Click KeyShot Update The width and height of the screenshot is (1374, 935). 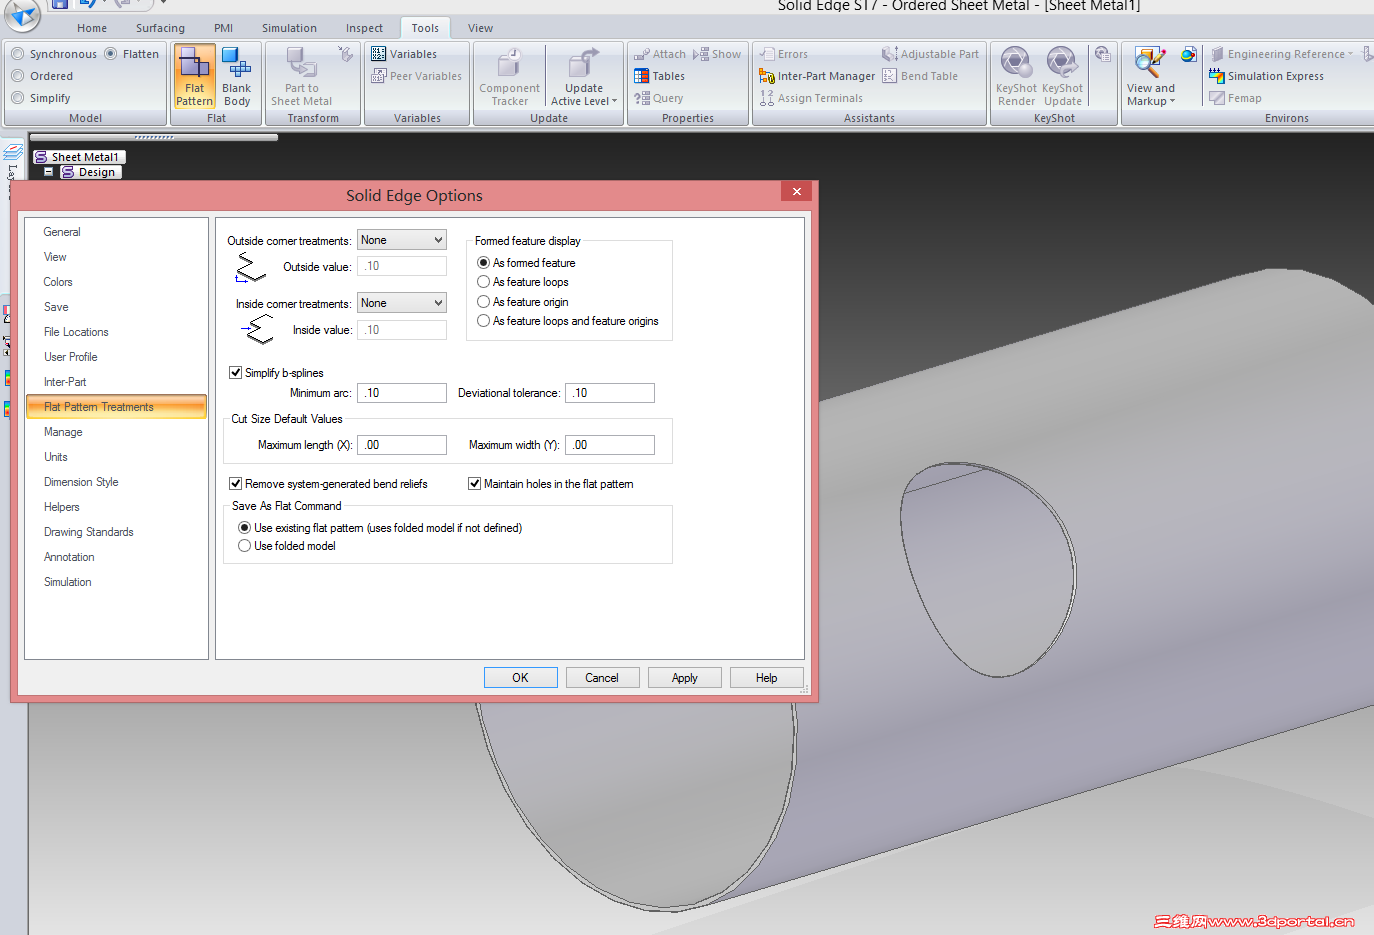point(1062,76)
